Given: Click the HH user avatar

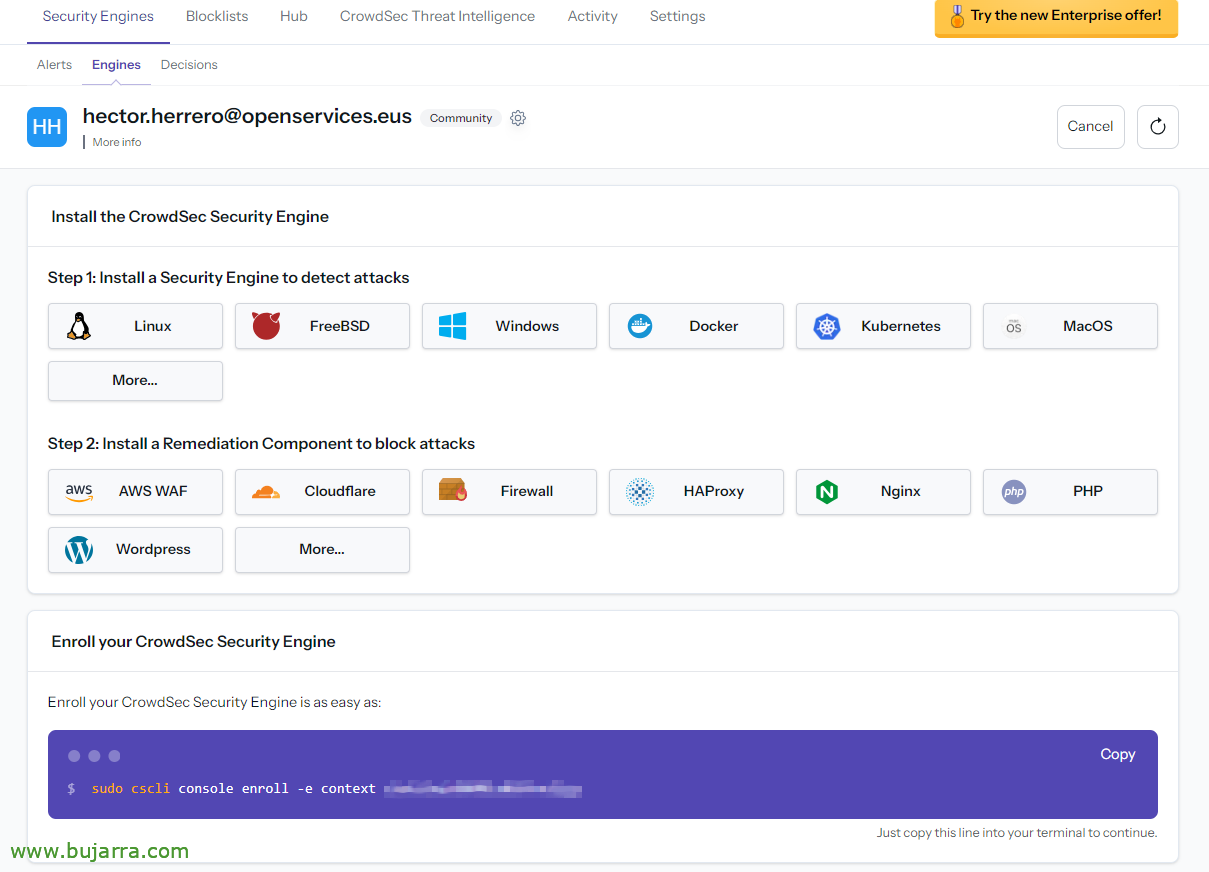Looking at the screenshot, I should pyautogui.click(x=47, y=127).
